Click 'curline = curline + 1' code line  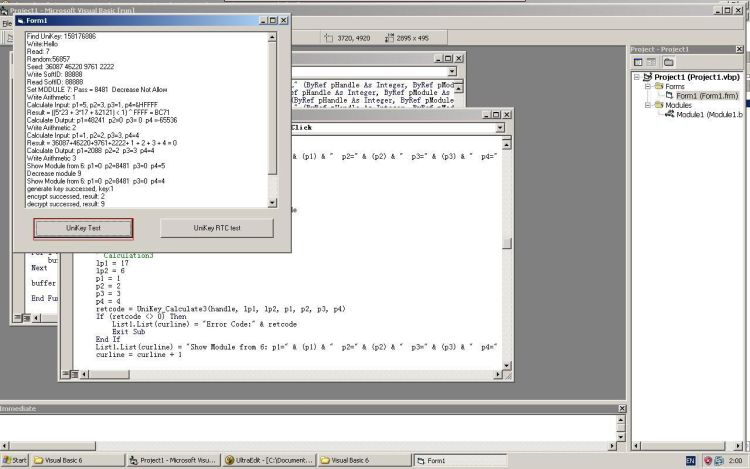pos(139,355)
